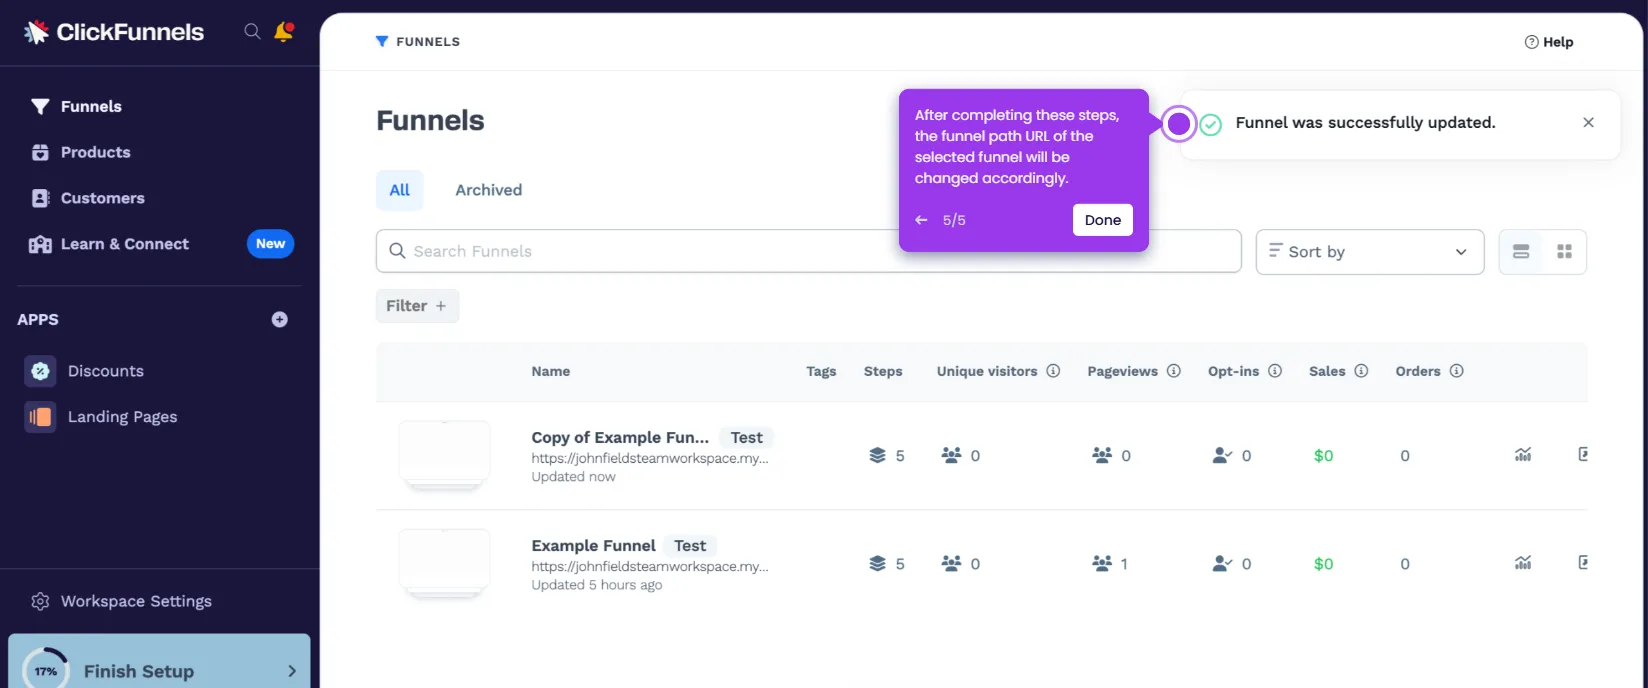
Task: Click the Pageviews info icon
Action: (x=1174, y=371)
